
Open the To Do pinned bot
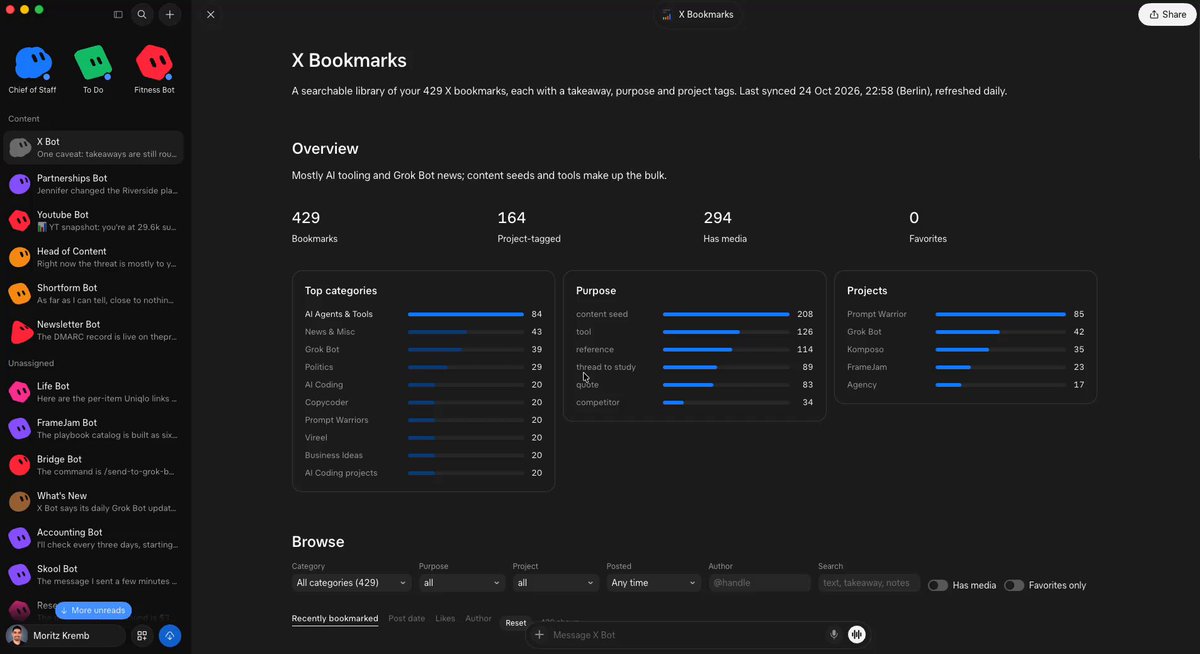(93, 70)
